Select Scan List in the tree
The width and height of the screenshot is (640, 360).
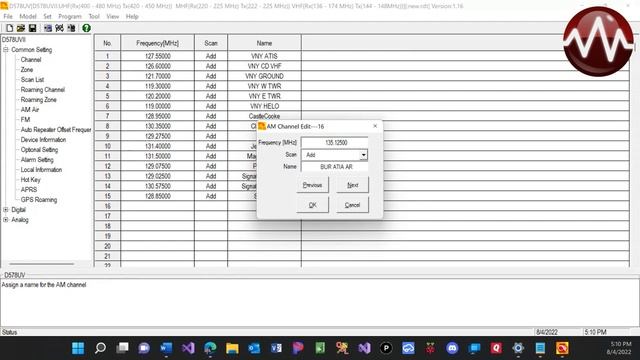coord(32,80)
